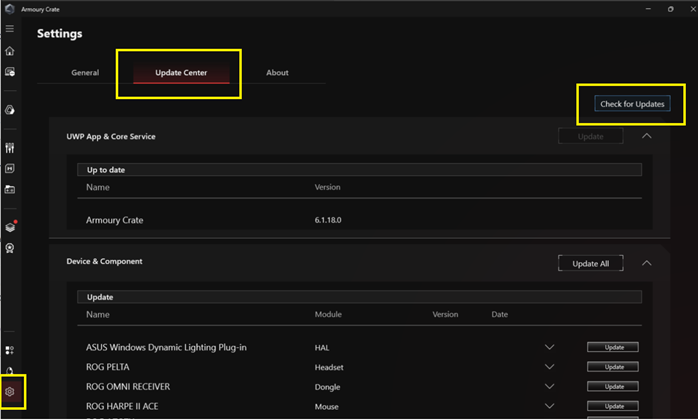Screen dimensions: 698x420
Task: Collapse the Device & Component section
Action: [647, 263]
